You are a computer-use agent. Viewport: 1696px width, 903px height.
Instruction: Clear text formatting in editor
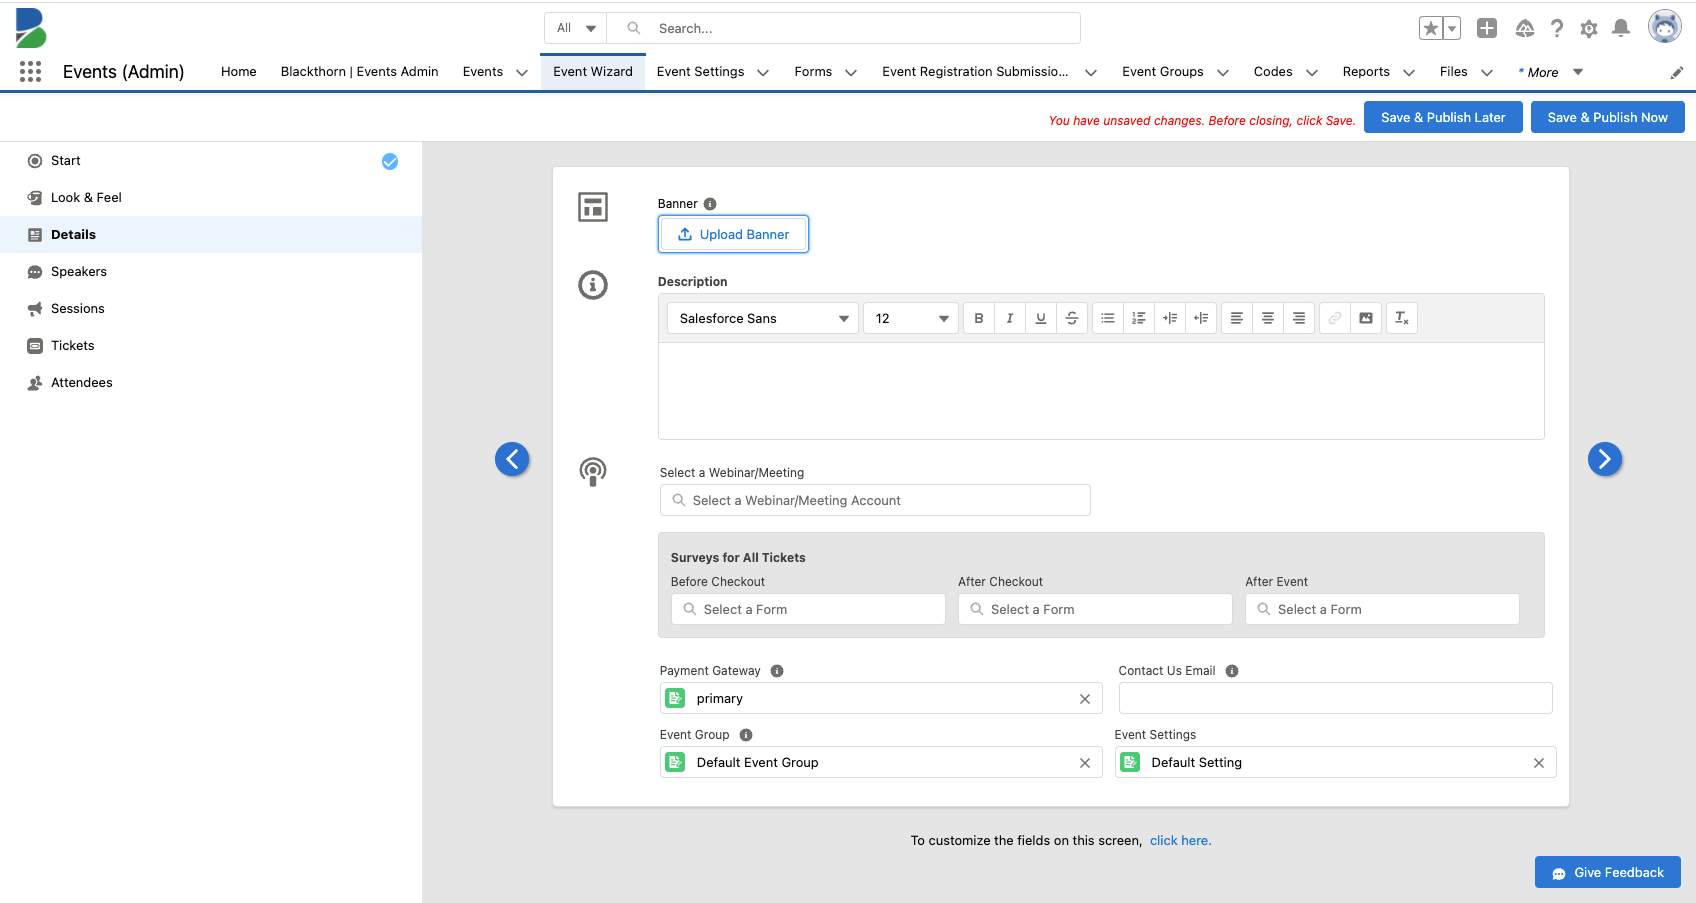pos(1402,318)
